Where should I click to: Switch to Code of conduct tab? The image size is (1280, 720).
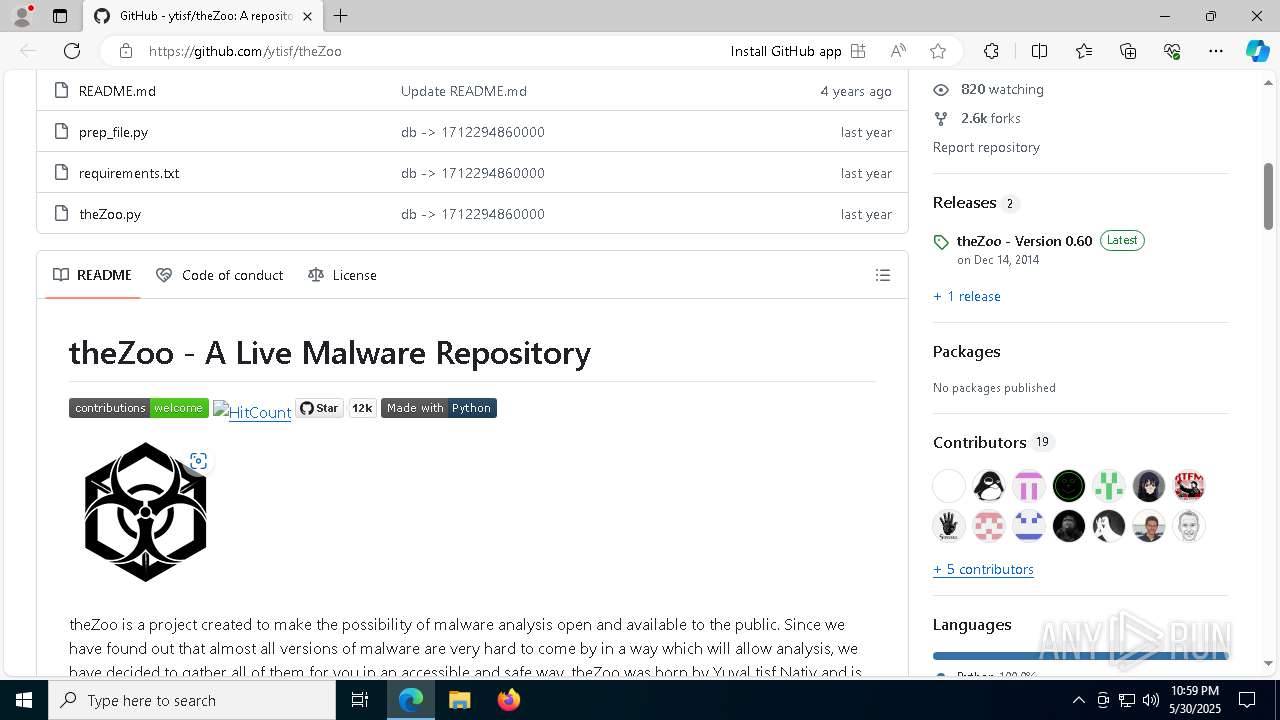point(220,275)
